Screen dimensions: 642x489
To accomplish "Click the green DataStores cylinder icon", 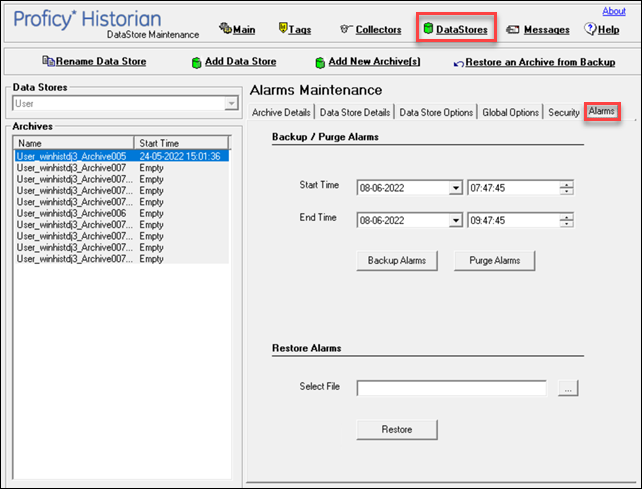I will (x=428, y=28).
